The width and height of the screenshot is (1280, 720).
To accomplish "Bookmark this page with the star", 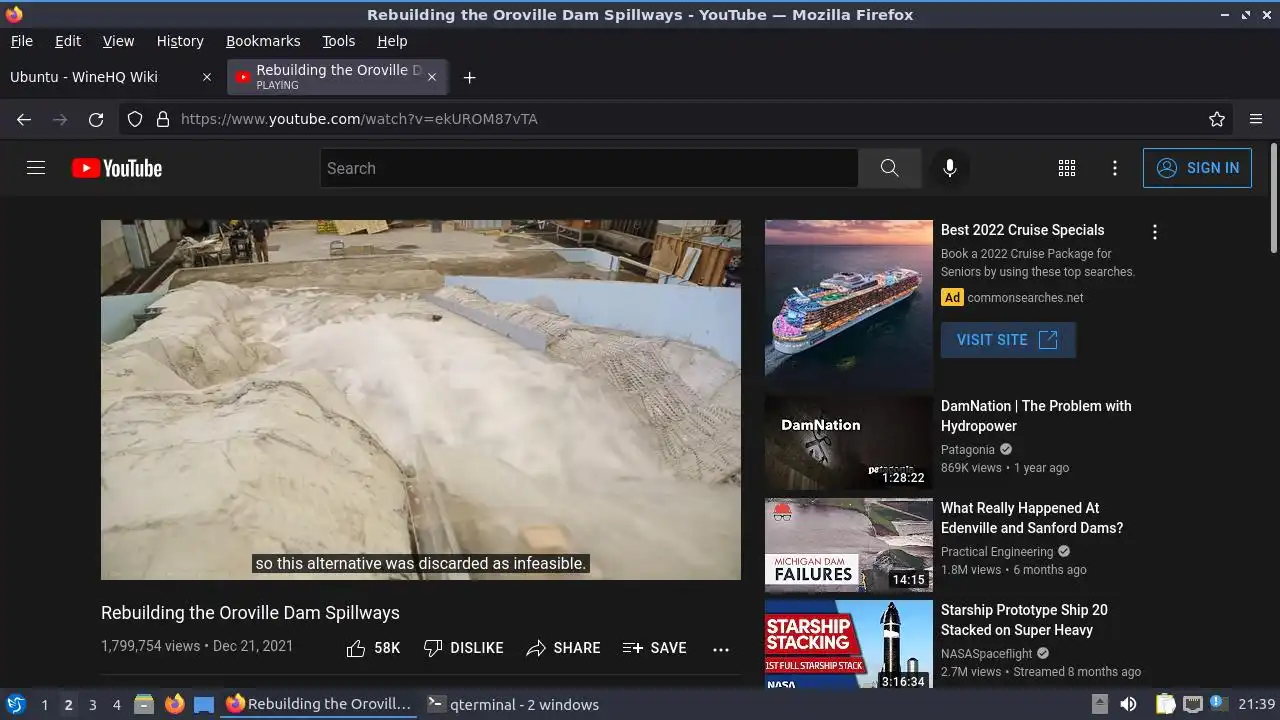I will coord(1217,119).
